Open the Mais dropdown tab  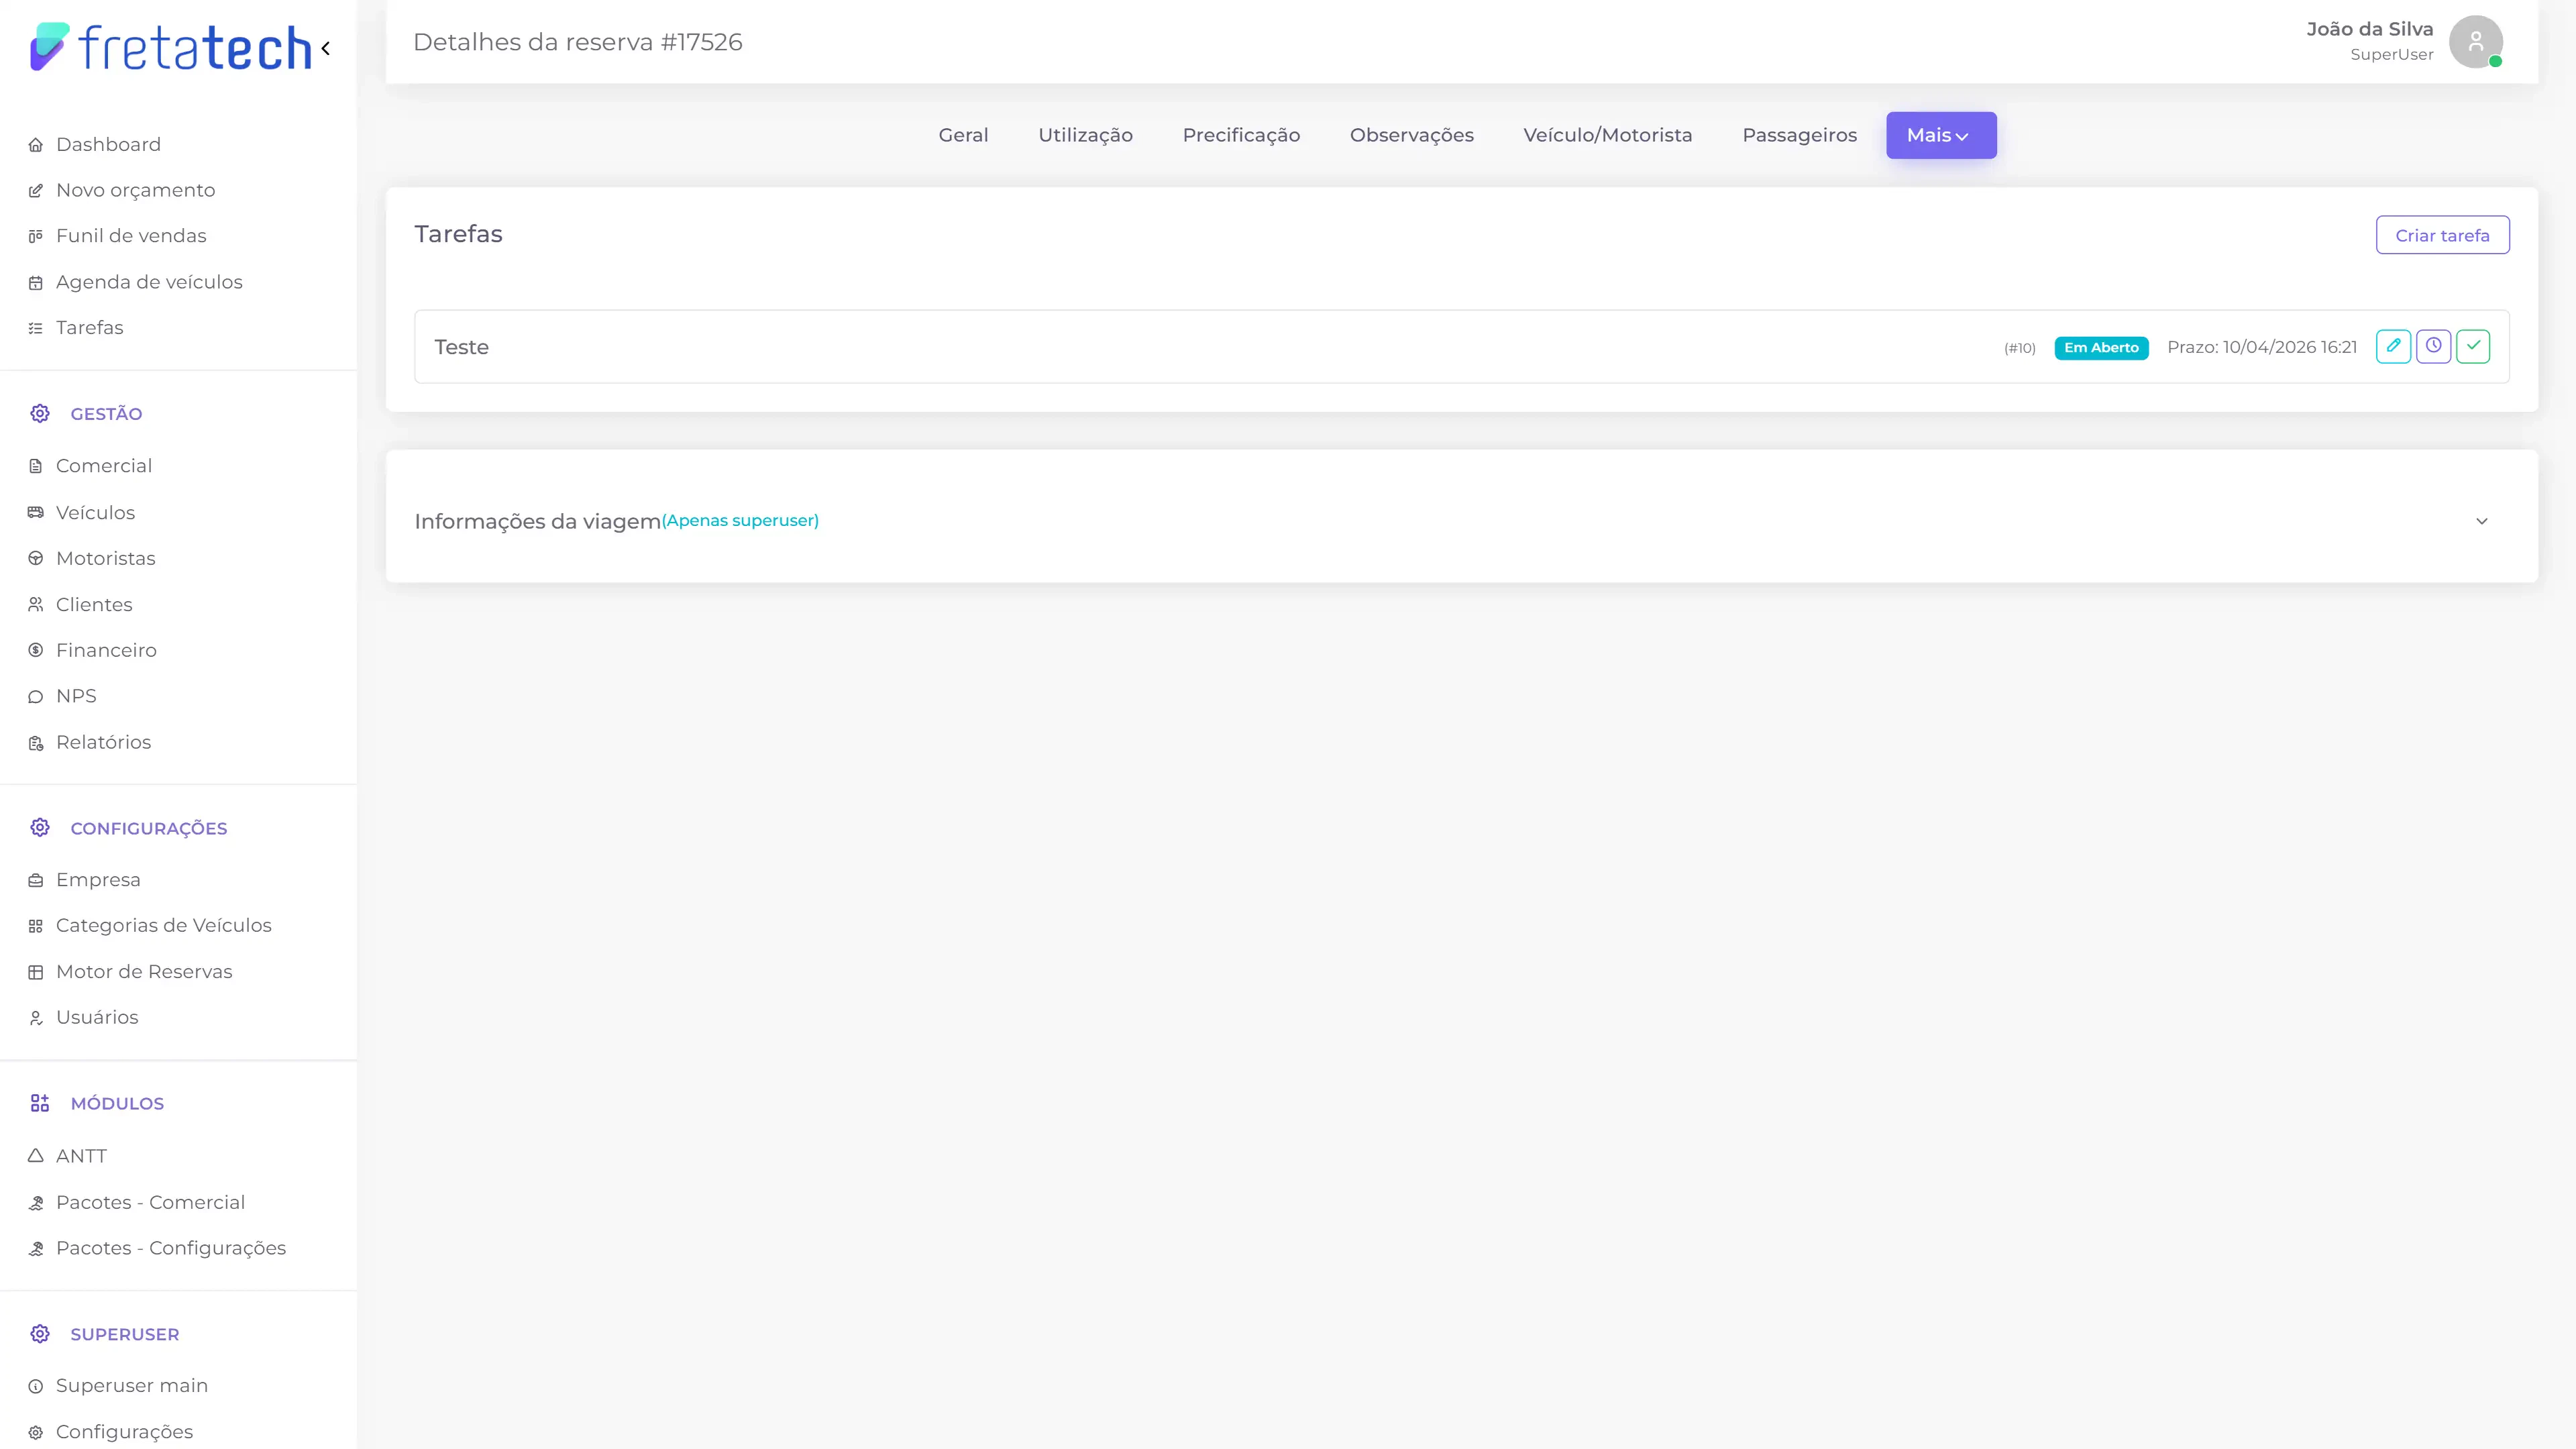pyautogui.click(x=1941, y=135)
